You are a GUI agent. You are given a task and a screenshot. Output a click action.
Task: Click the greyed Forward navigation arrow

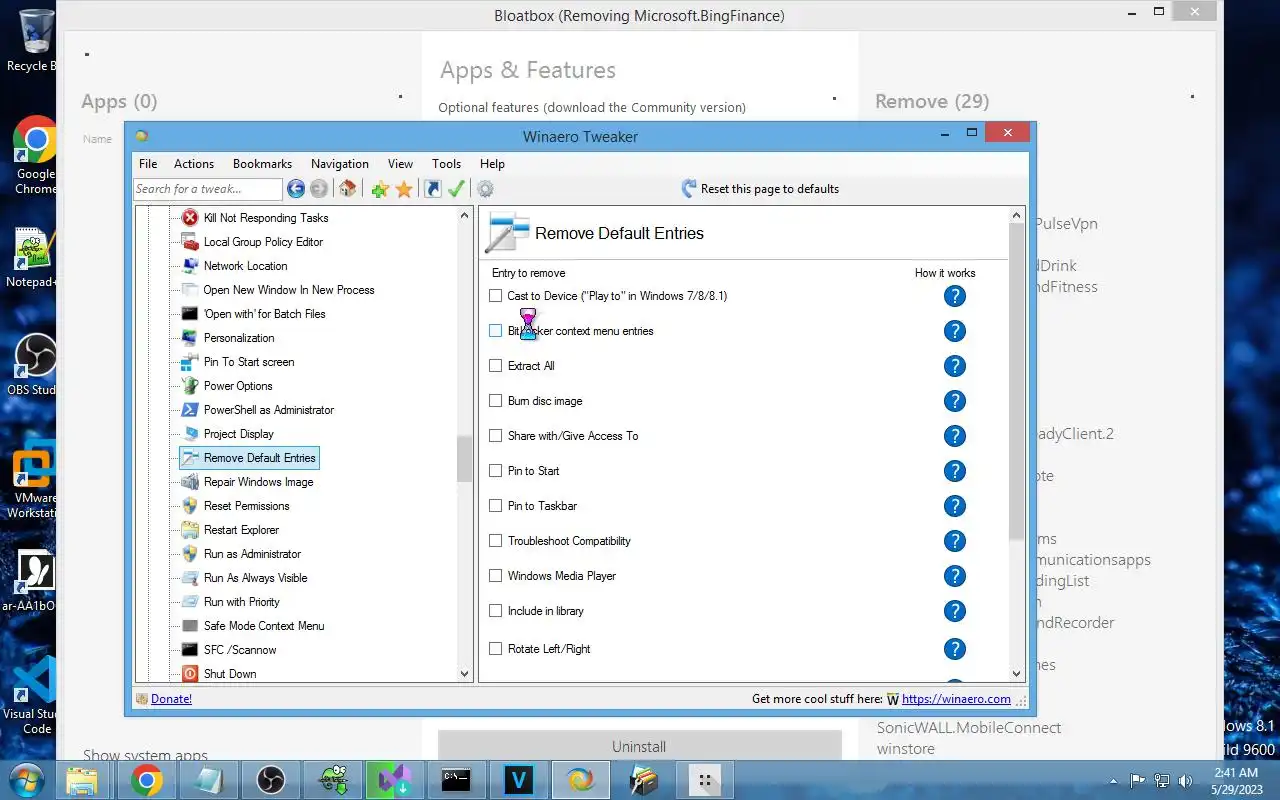point(319,189)
